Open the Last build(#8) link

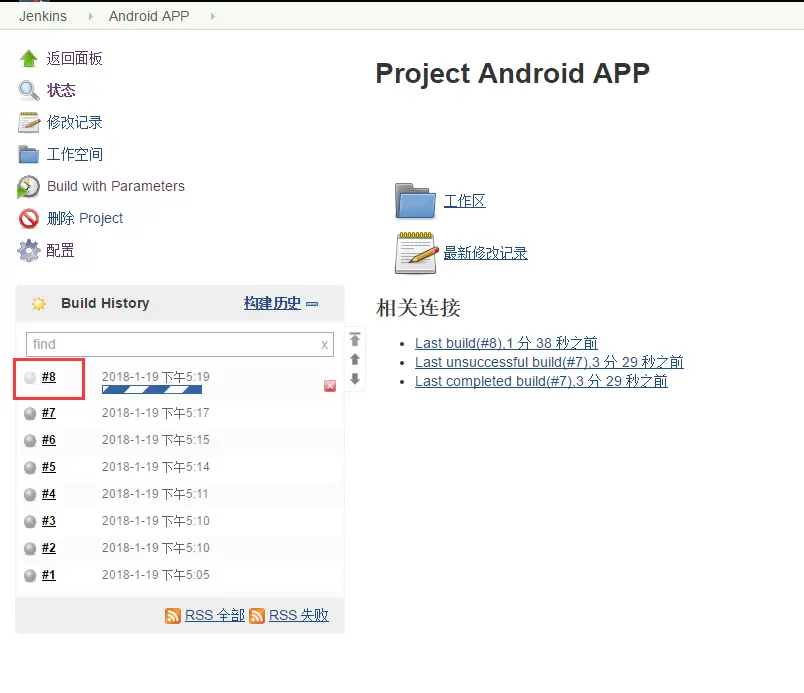506,343
